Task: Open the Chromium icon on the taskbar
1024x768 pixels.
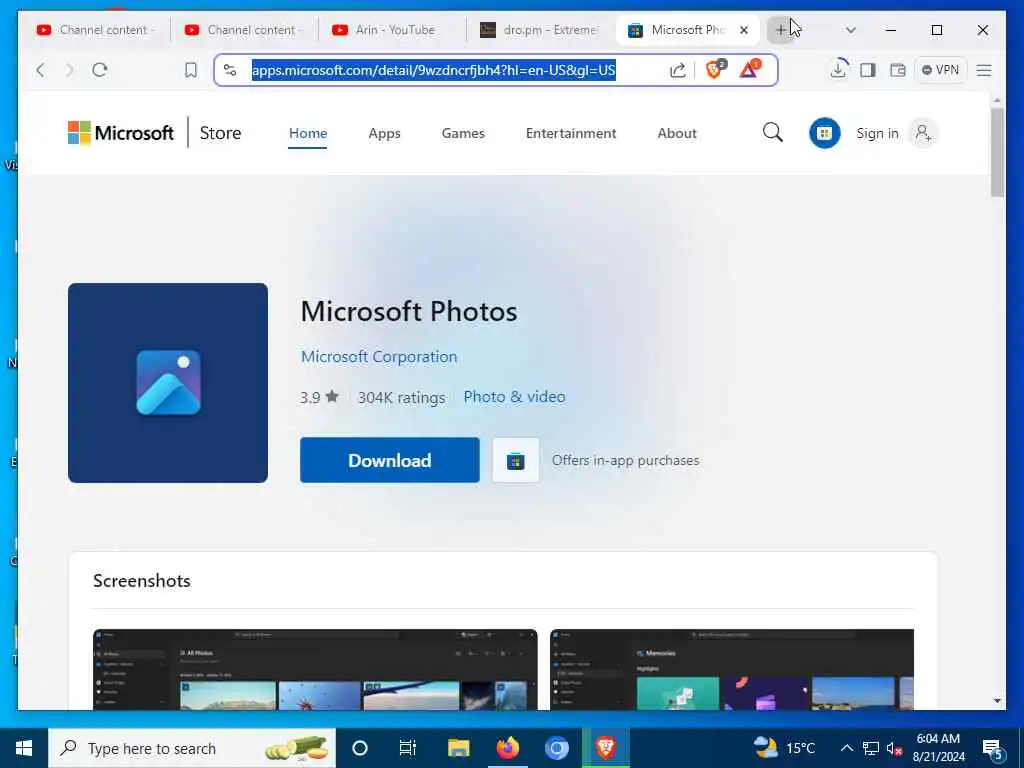Action: pos(556,748)
